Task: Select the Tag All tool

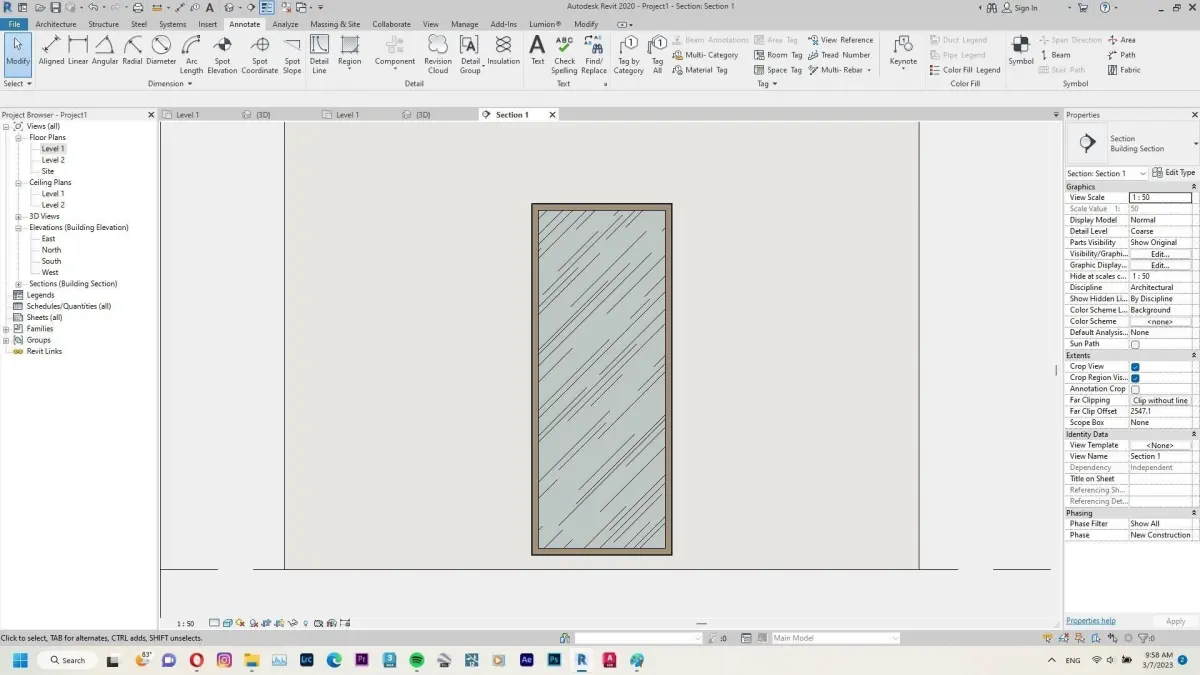Action: tap(657, 55)
